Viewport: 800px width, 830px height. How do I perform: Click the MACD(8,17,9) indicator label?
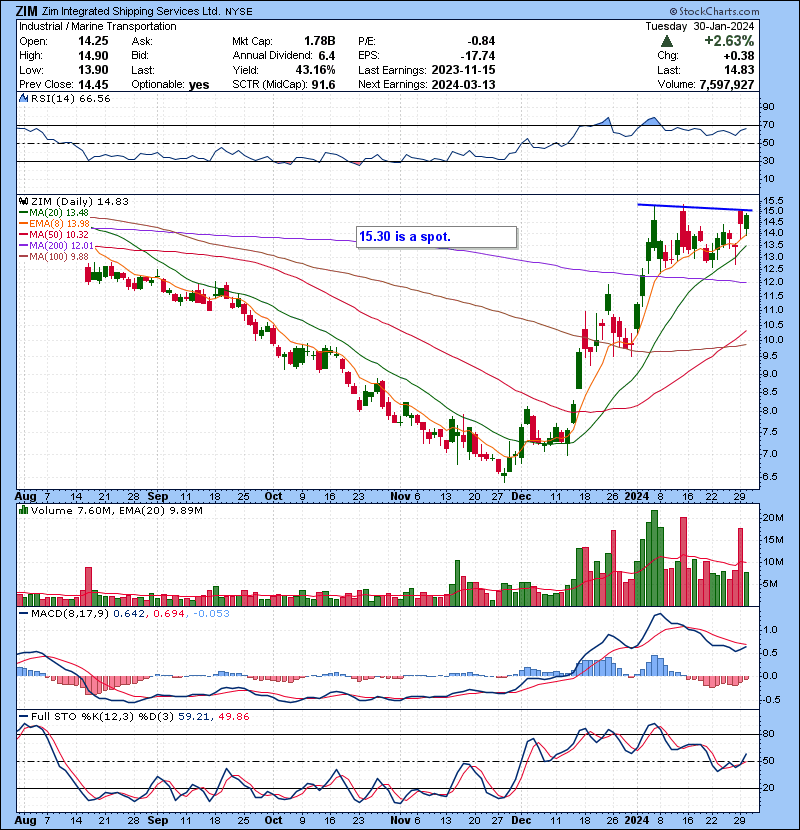click(70, 614)
